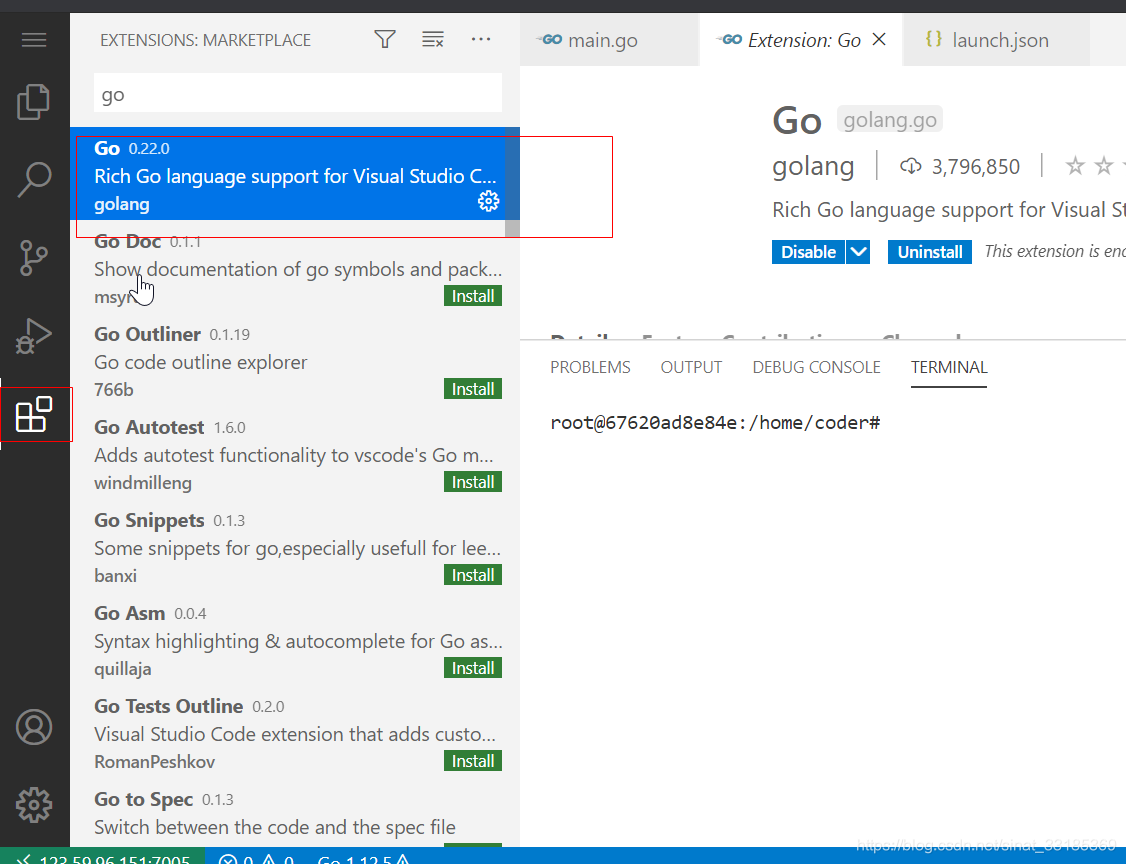Image resolution: width=1126 pixels, height=864 pixels.
Task: Open the manage gear on the Go extension entry
Action: 488,201
